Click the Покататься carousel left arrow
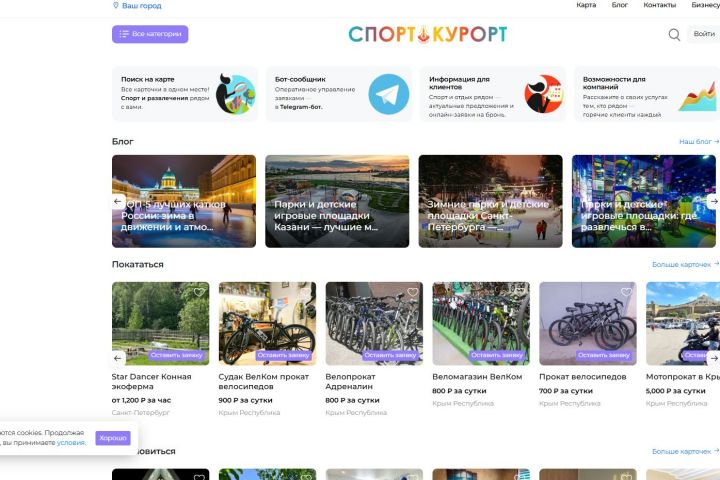Viewport: 720px width, 480px height. click(x=118, y=358)
